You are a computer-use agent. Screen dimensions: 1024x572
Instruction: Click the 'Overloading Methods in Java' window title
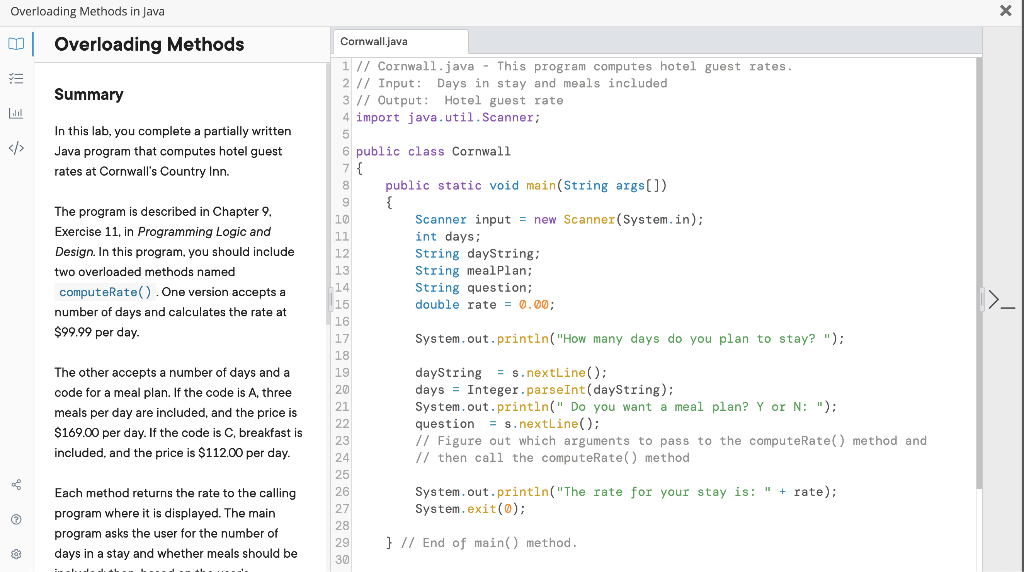(x=88, y=11)
